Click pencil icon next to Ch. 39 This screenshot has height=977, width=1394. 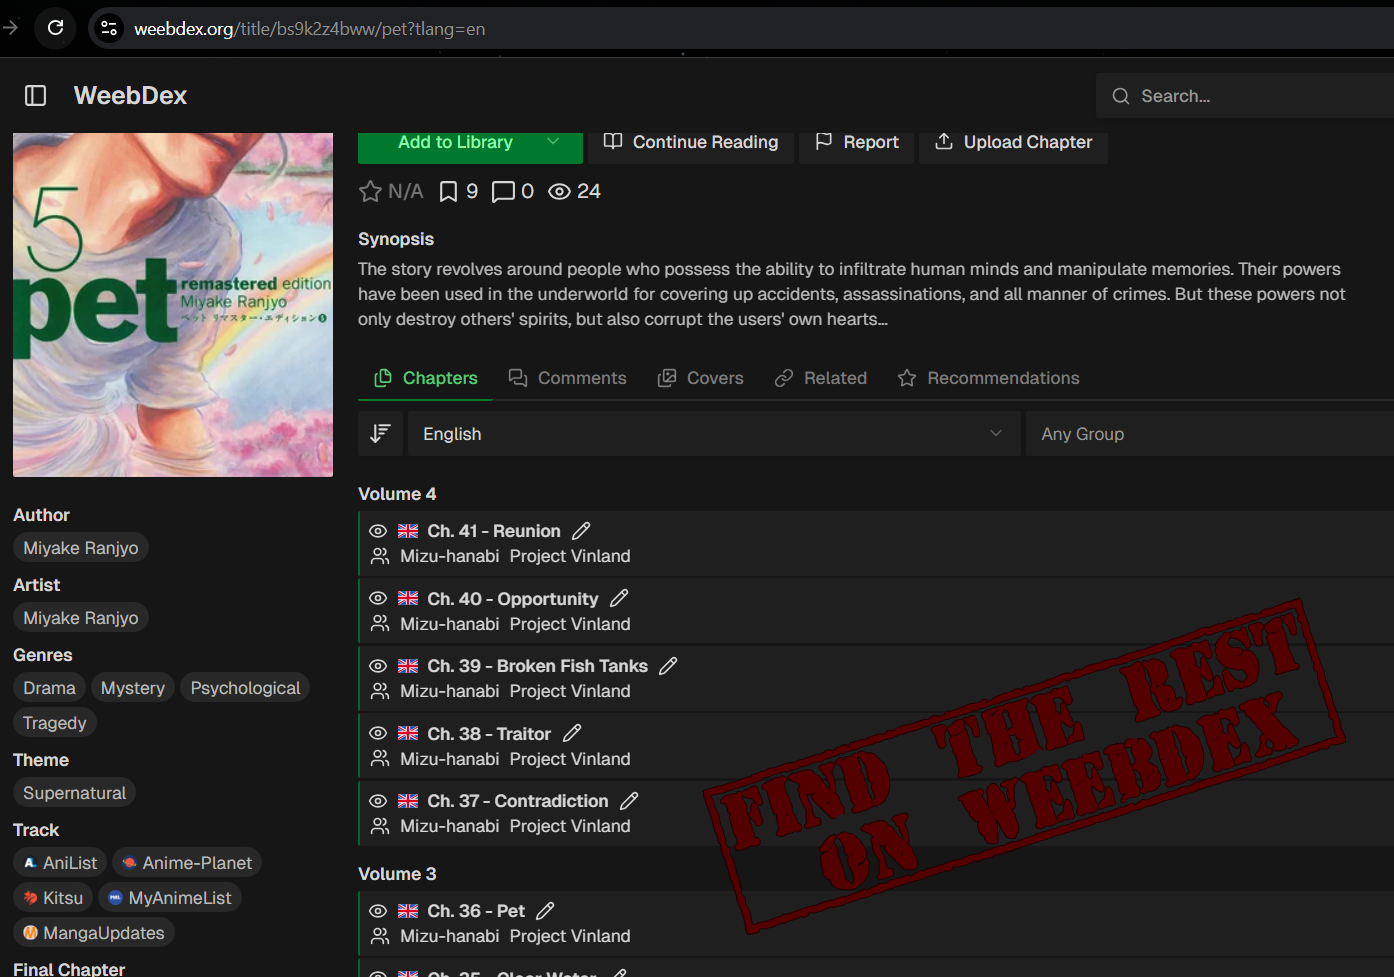point(668,666)
